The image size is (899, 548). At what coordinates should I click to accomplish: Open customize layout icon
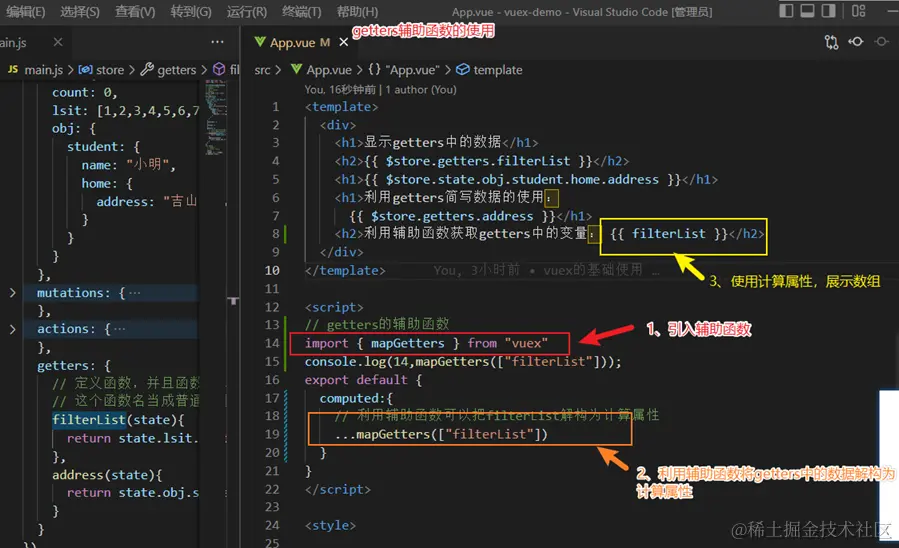click(858, 11)
